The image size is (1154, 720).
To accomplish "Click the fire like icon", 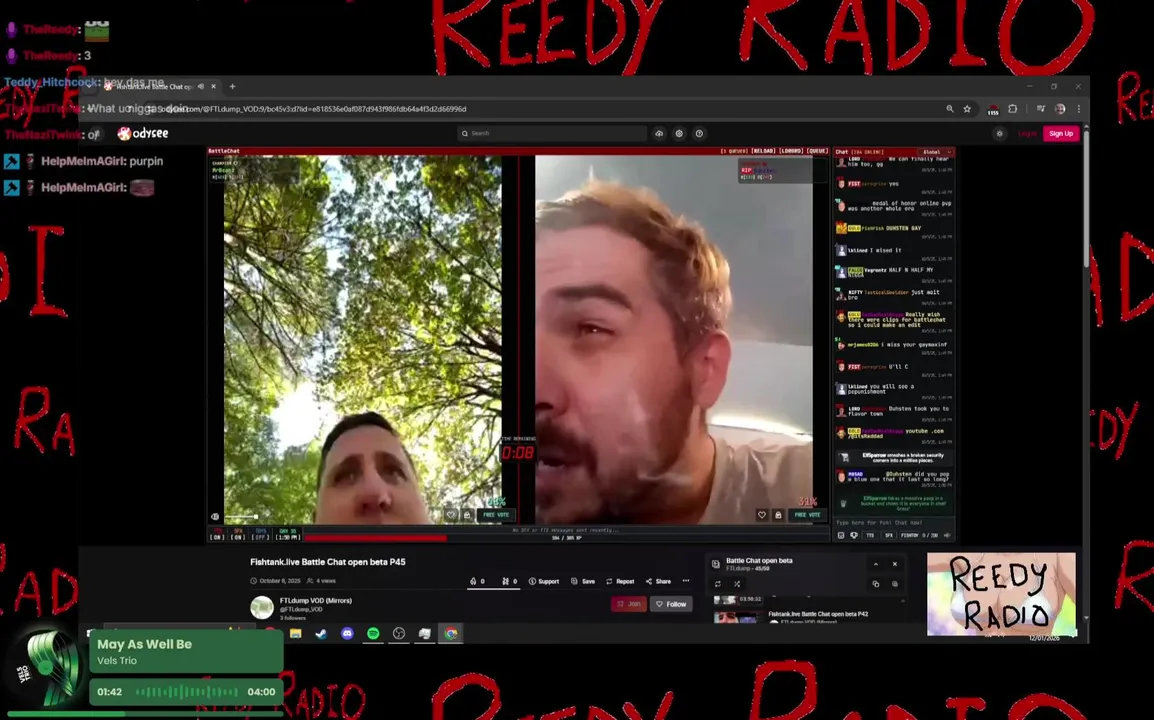I will pos(473,581).
